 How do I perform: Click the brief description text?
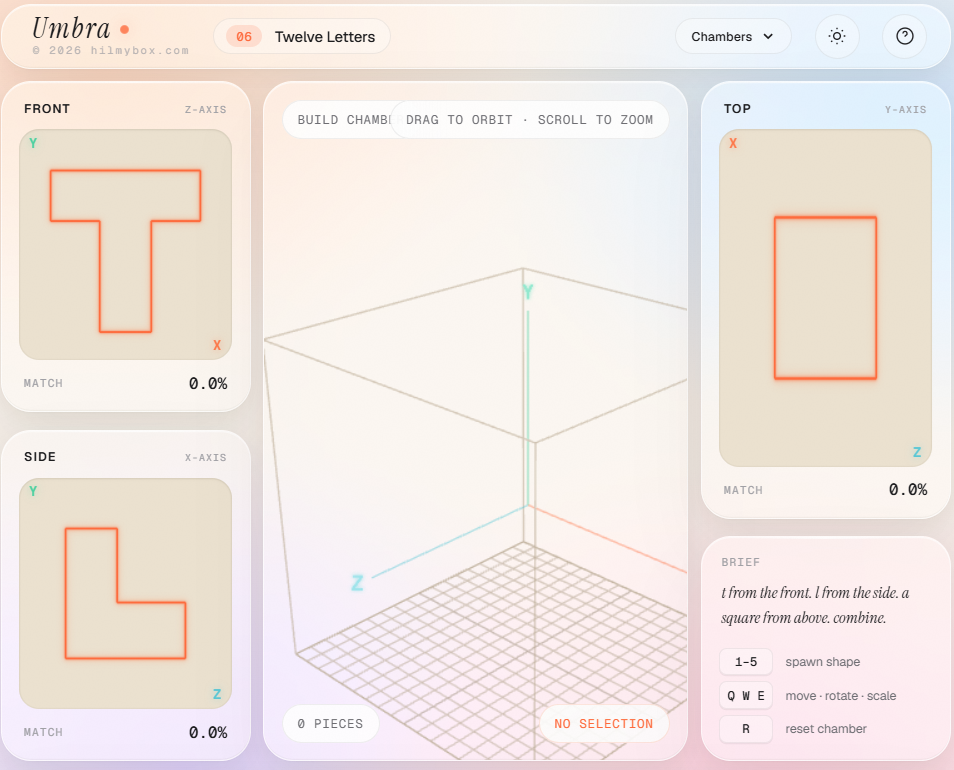(x=815, y=605)
